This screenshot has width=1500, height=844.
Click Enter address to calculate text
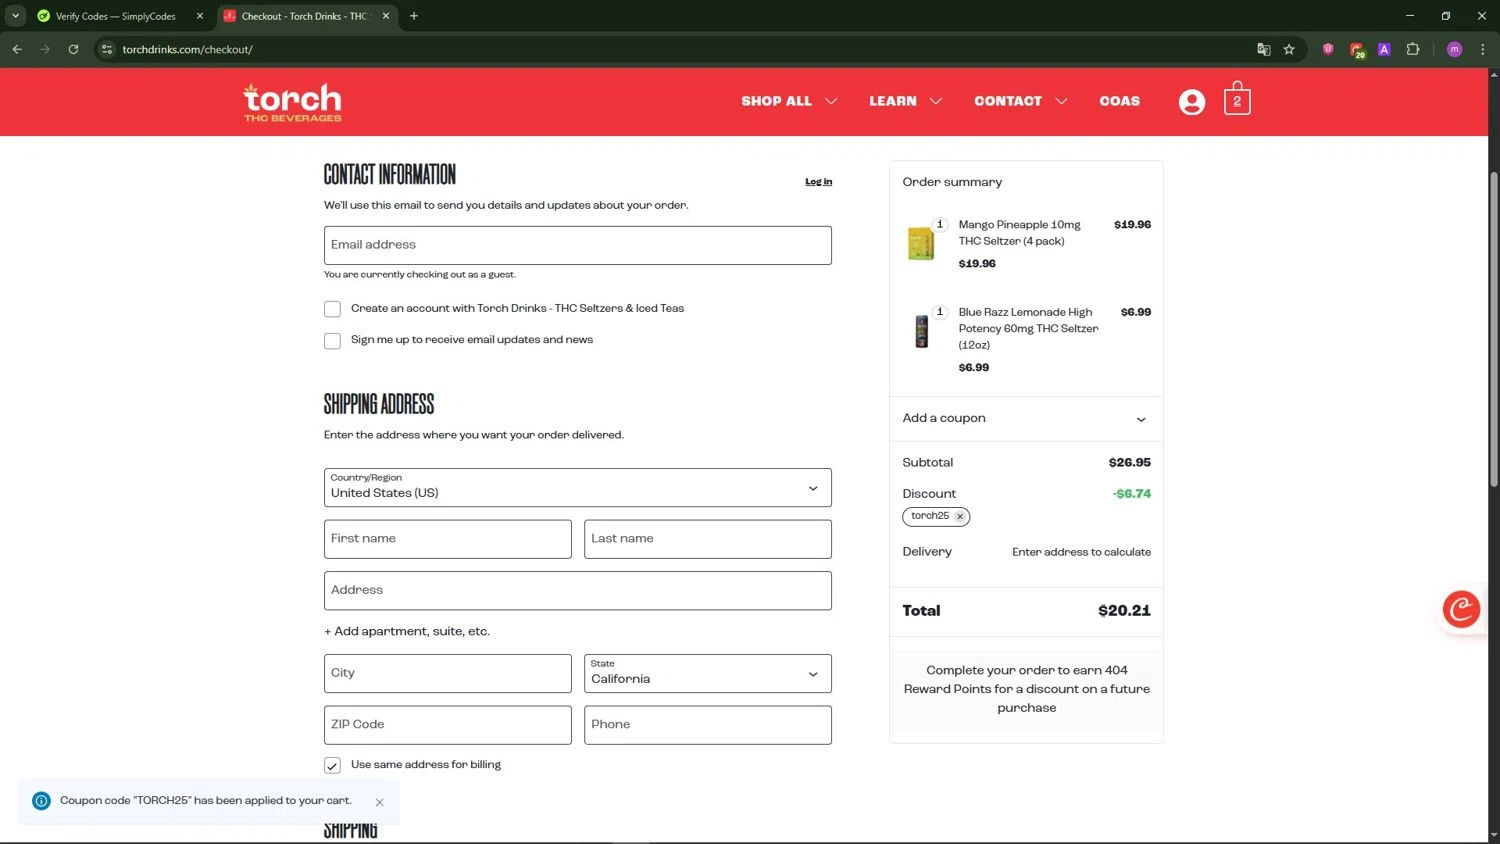[1081, 552]
